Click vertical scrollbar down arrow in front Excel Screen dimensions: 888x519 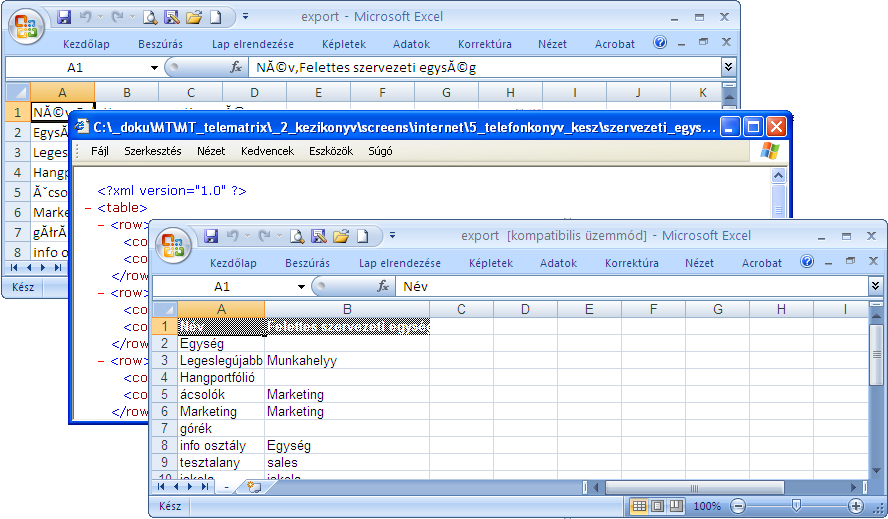pos(876,471)
